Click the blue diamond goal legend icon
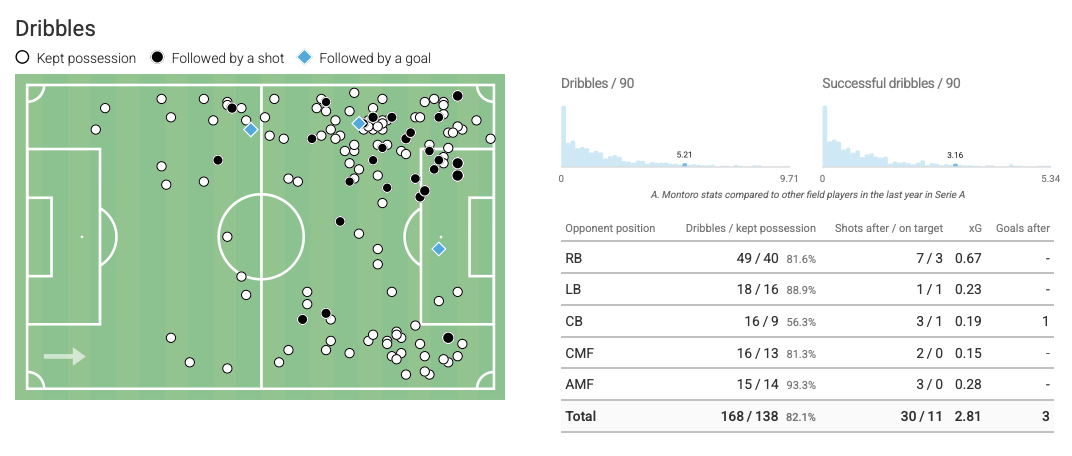 (x=304, y=58)
